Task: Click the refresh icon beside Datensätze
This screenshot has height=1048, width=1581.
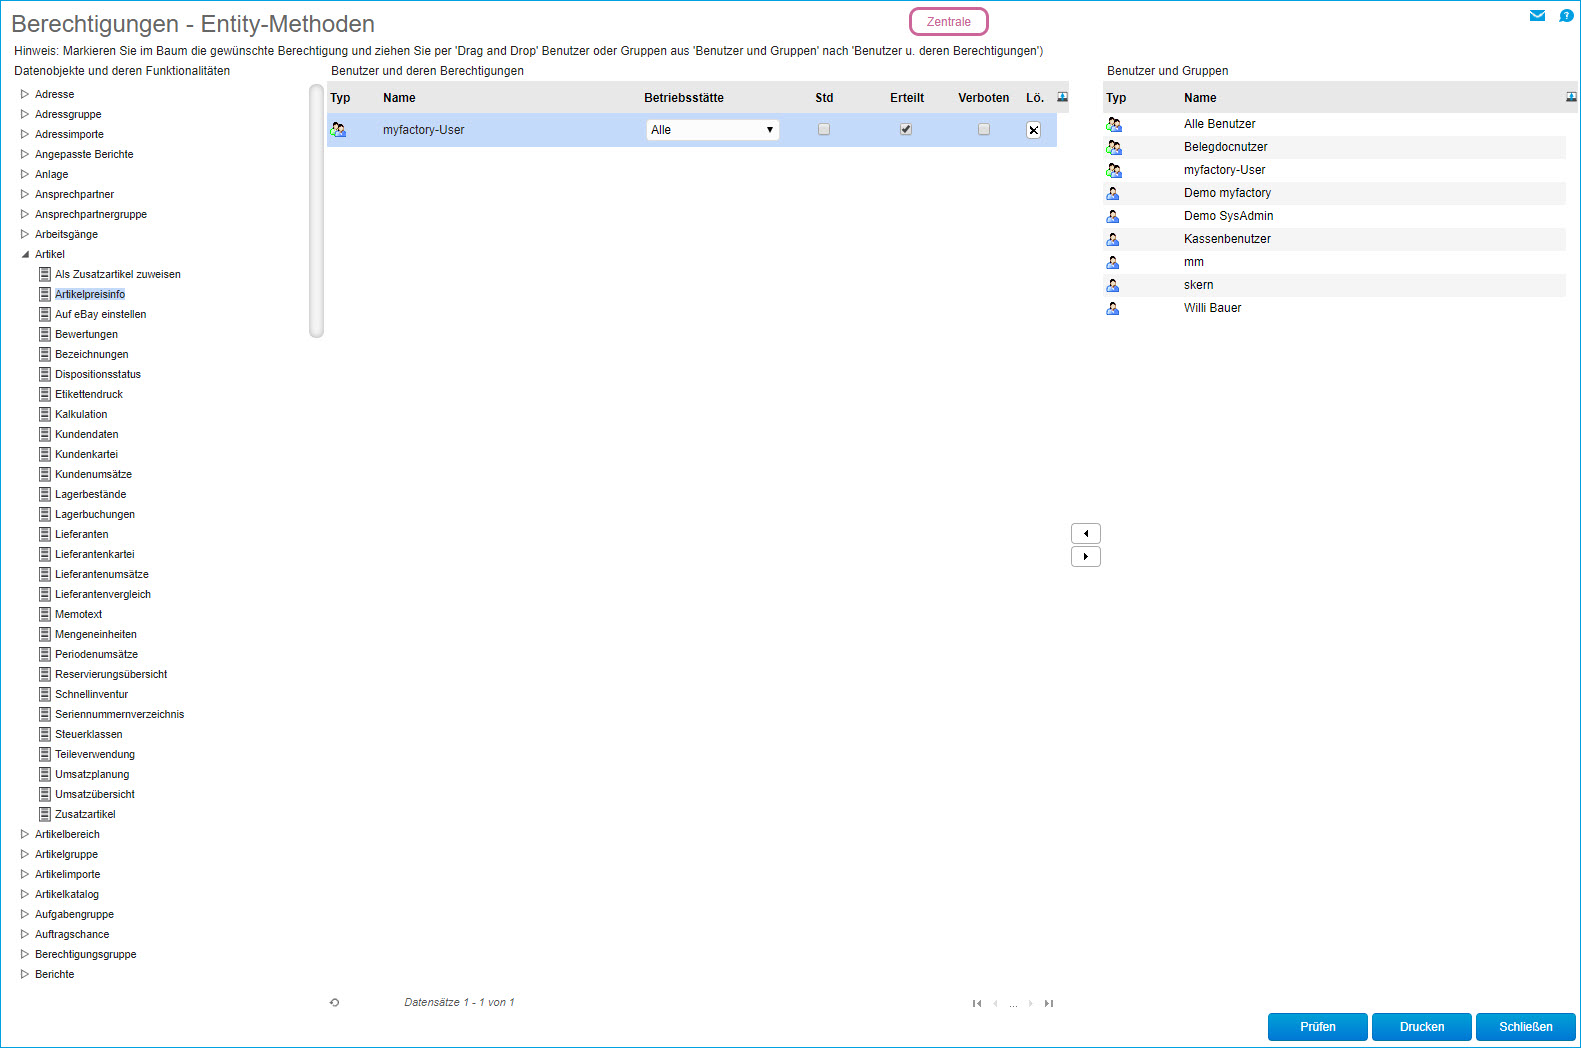Action: coord(334,1002)
